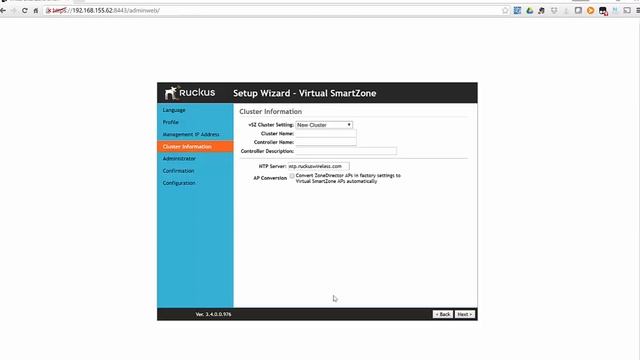Viewport: 640px width, 360px height.
Task: Focus the Controller Name field
Action: 326,142
